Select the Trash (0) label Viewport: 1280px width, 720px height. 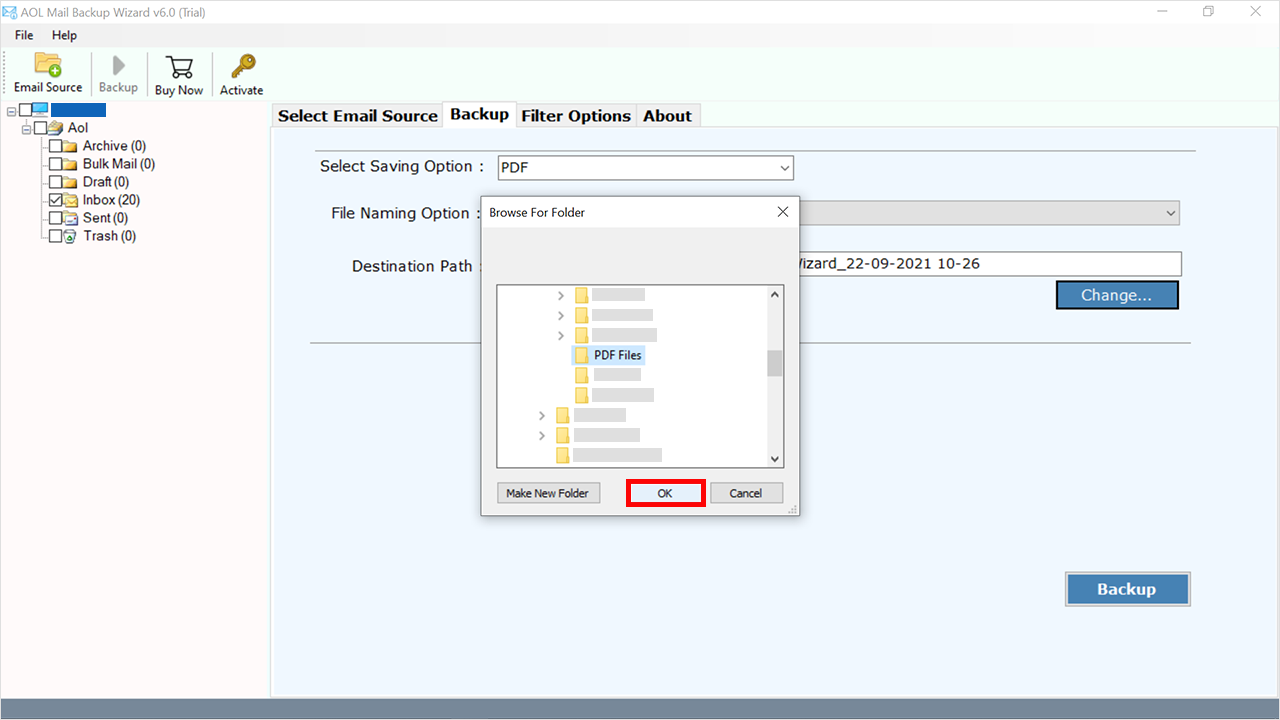110,236
